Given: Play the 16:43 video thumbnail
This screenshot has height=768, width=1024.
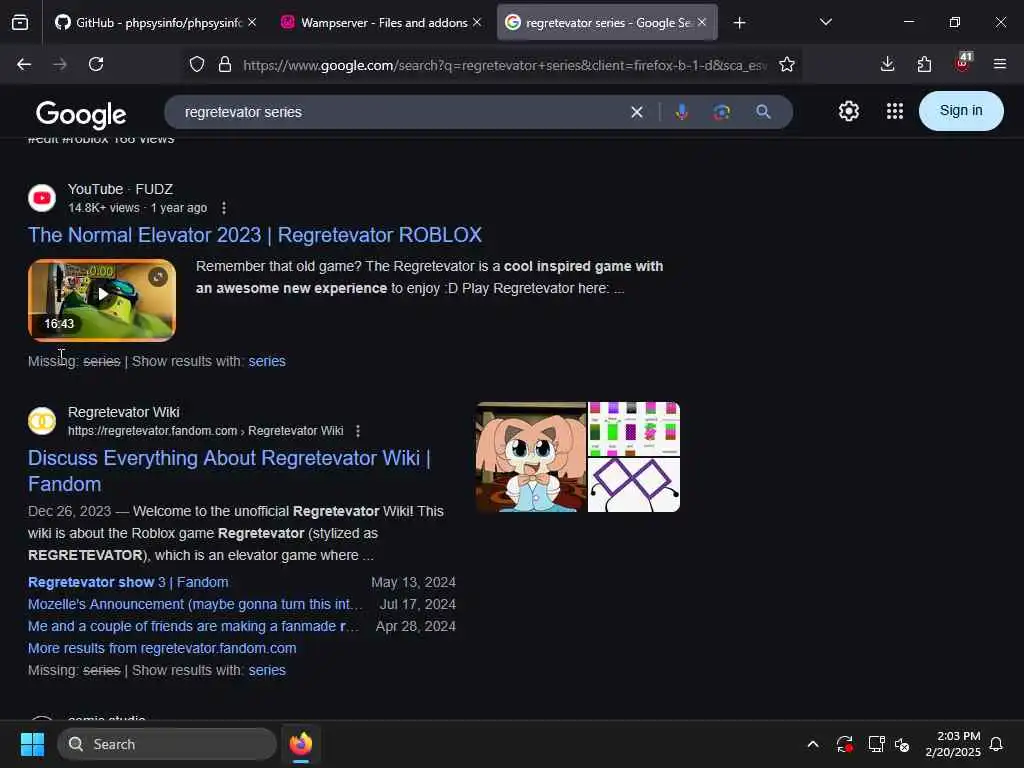Looking at the screenshot, I should coord(102,300).
